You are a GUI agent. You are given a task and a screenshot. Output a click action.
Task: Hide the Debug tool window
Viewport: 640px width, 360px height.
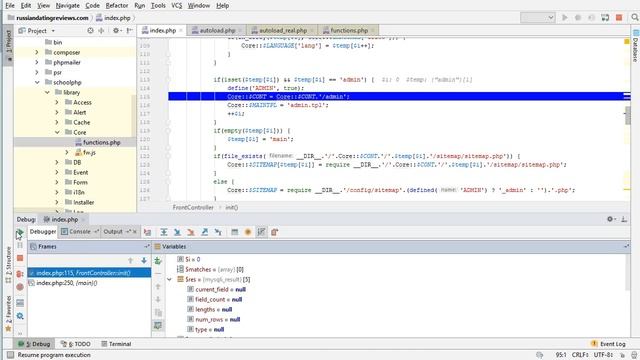pos(624,219)
